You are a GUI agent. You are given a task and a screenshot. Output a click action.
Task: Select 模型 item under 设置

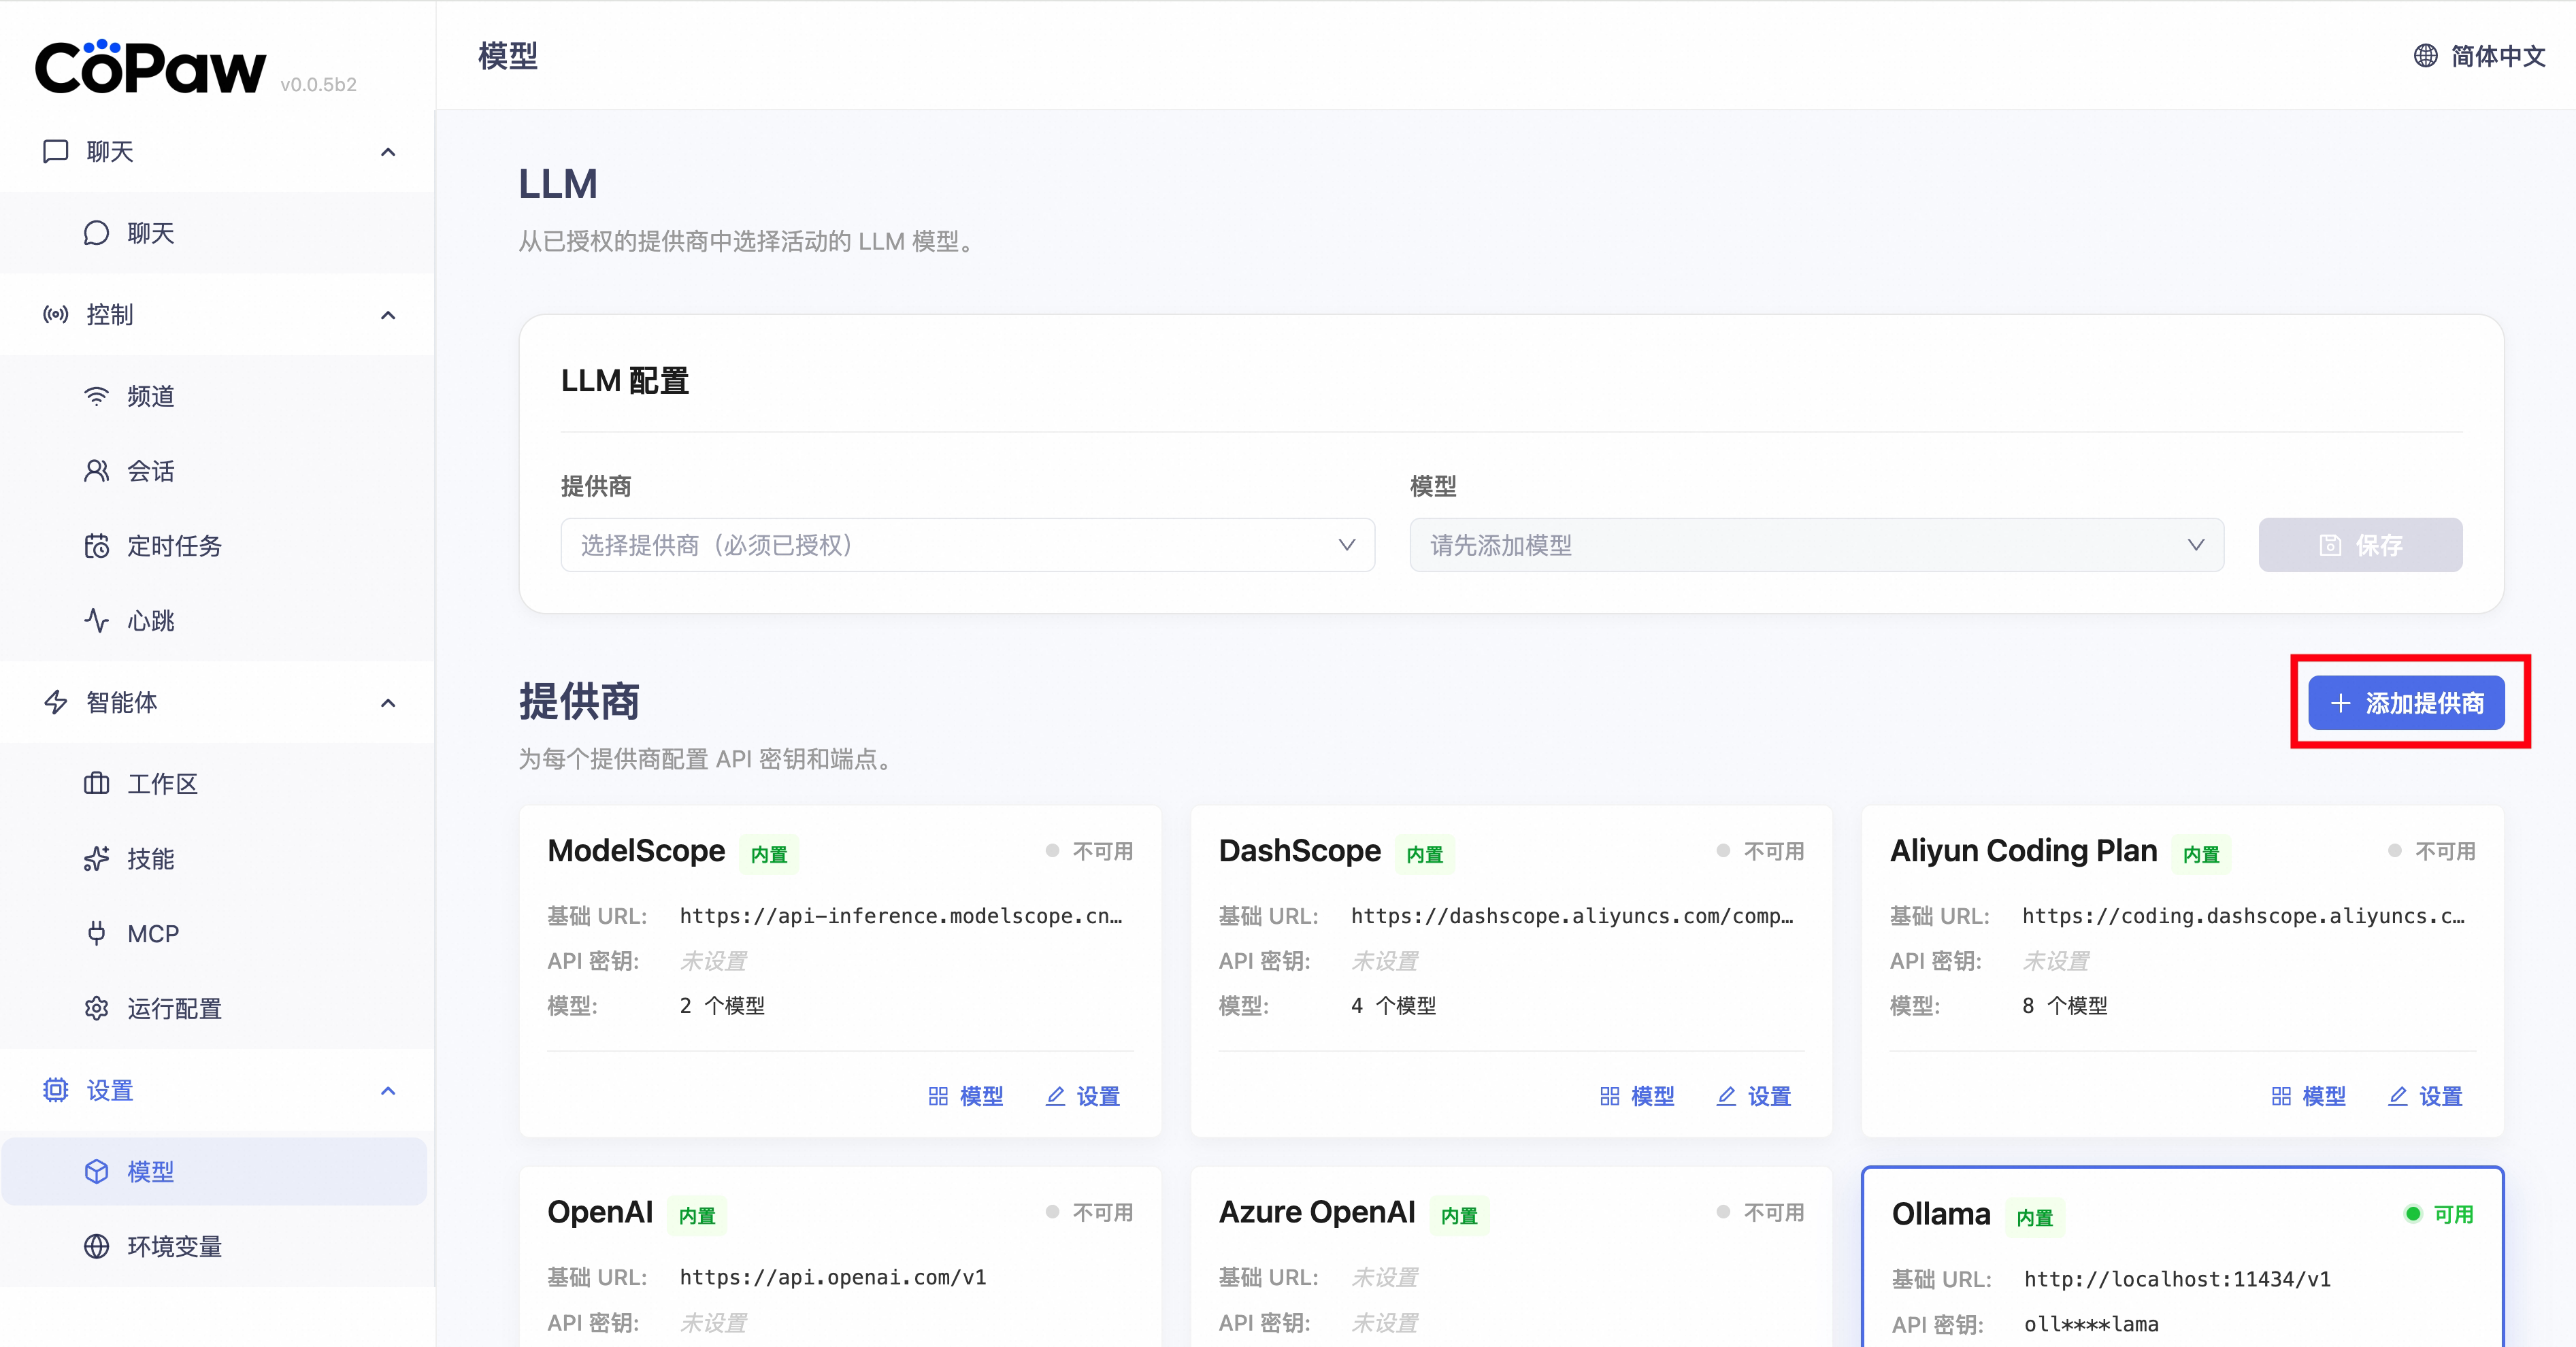(x=151, y=1172)
